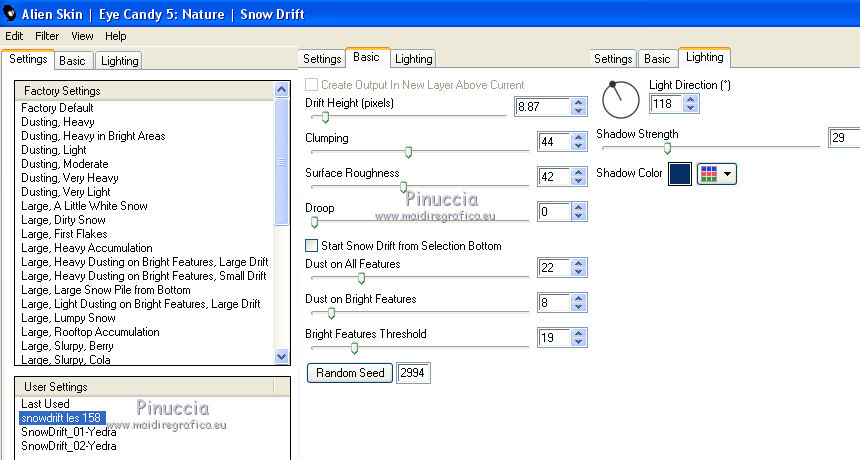Click the Clumping value field

click(x=554, y=141)
